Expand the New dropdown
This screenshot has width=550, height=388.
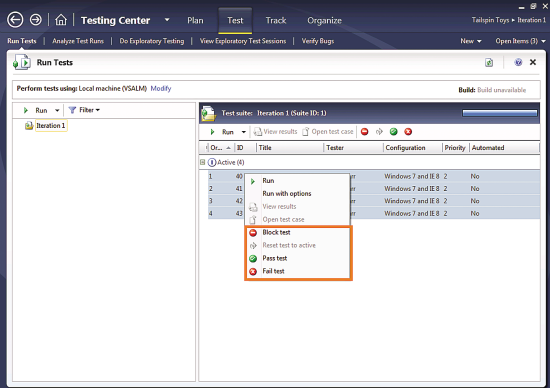(471, 41)
